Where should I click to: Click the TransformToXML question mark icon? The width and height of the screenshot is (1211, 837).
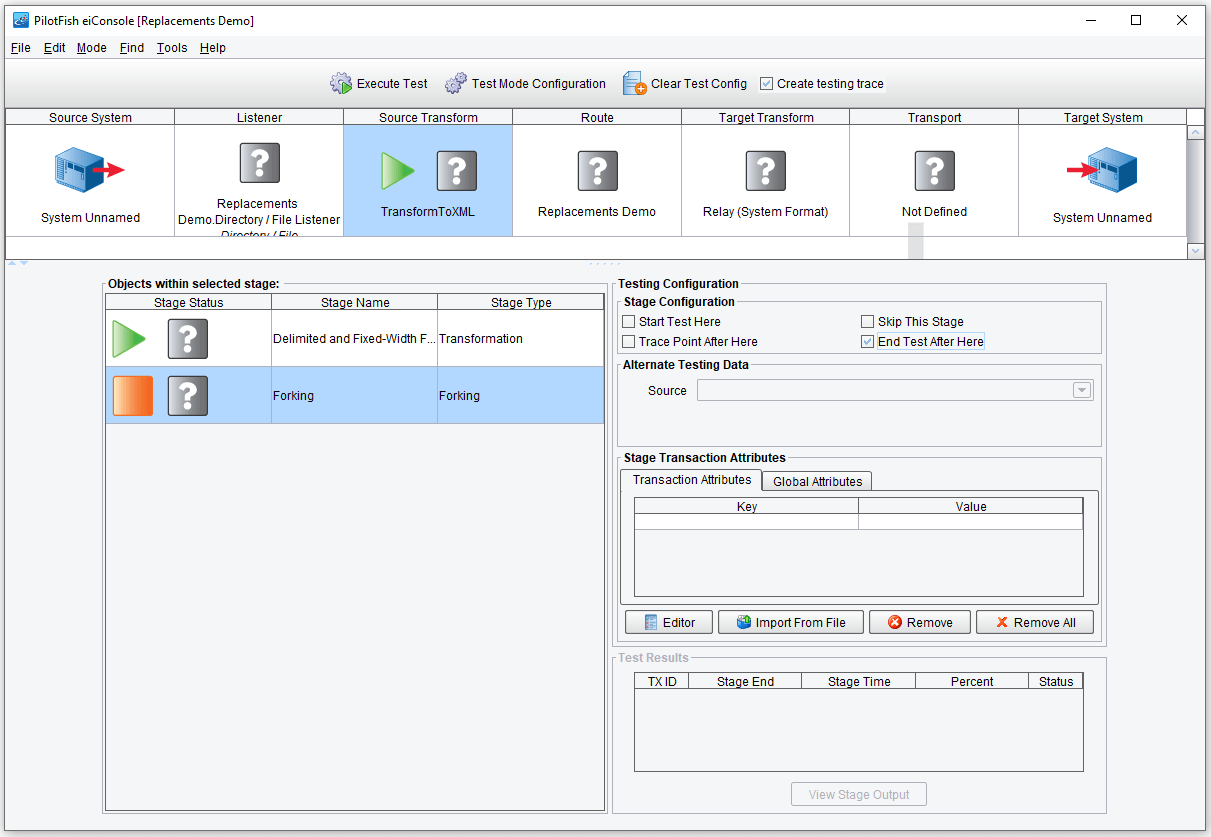[x=457, y=171]
